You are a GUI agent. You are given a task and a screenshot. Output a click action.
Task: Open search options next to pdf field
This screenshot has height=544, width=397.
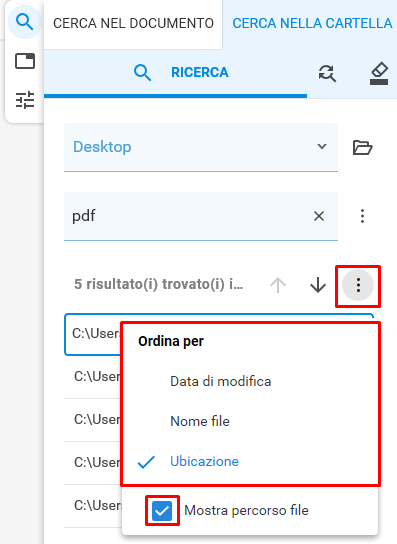point(362,216)
